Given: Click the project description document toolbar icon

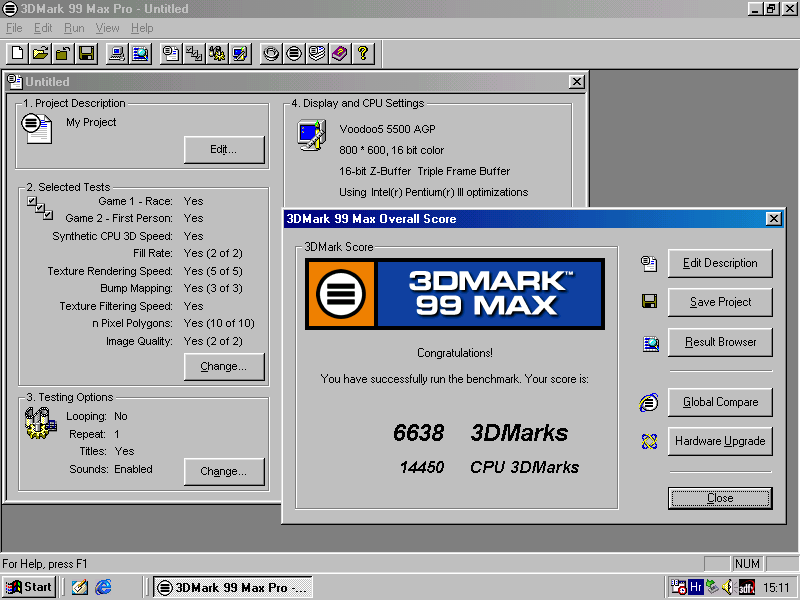Looking at the screenshot, I should click(x=171, y=53).
